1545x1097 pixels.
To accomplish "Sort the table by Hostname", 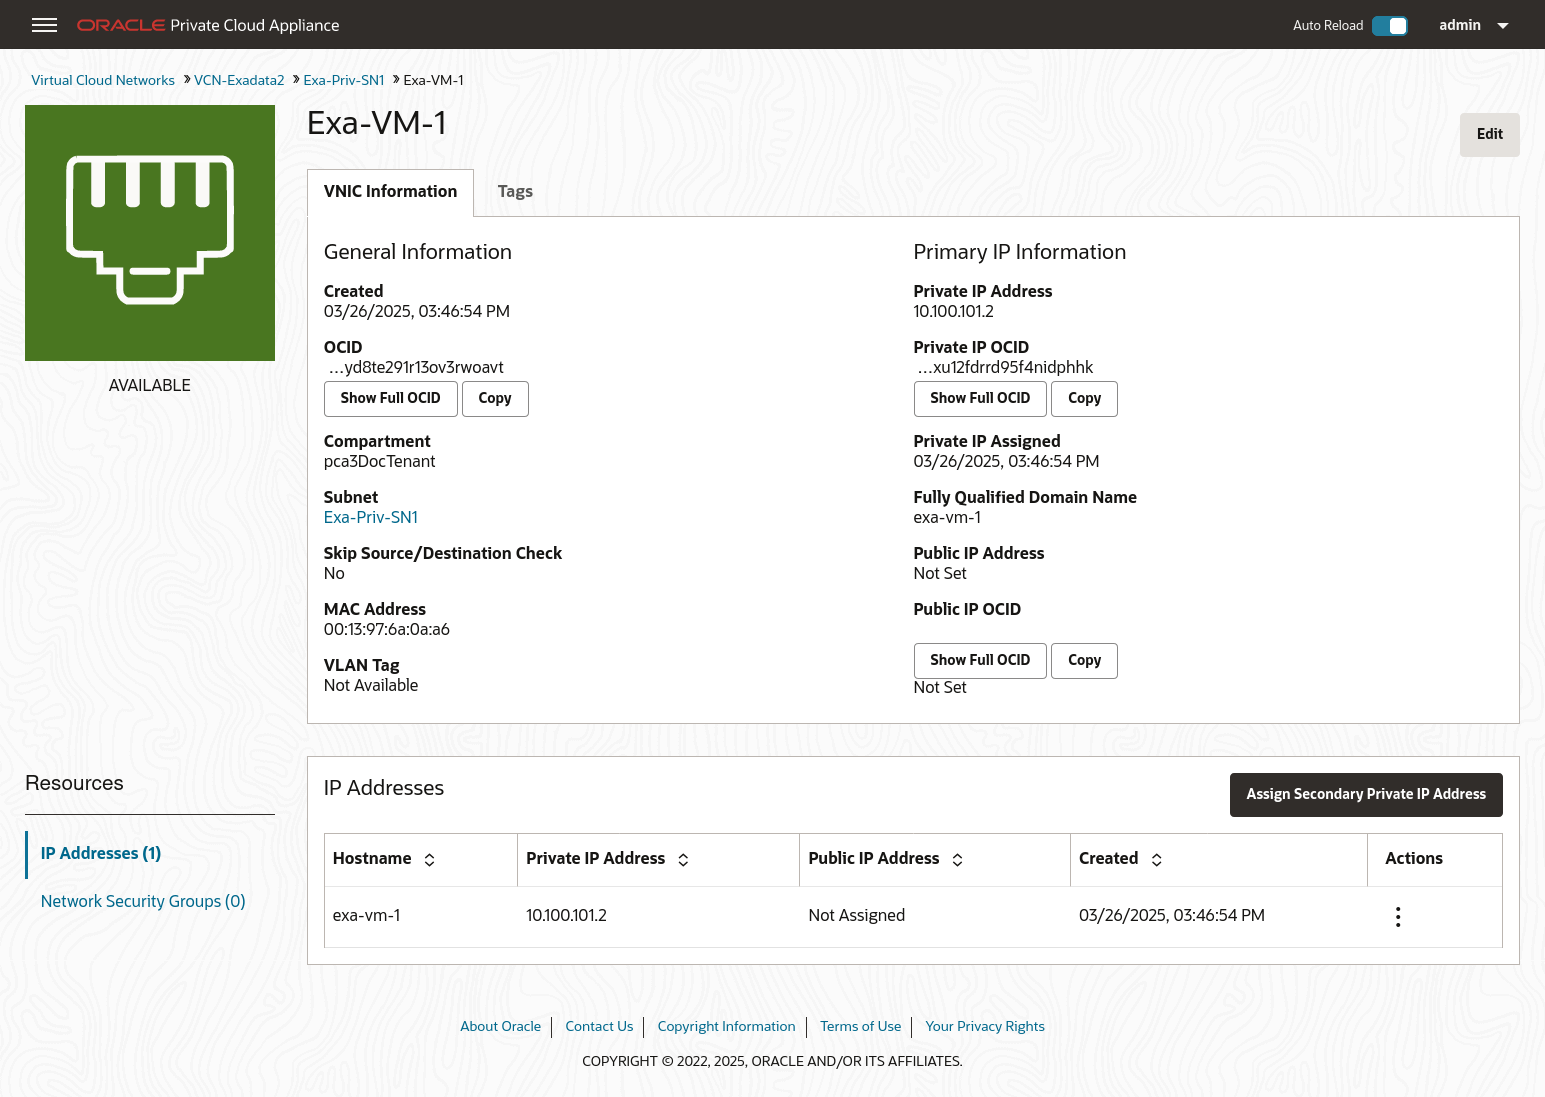I will click(429, 859).
